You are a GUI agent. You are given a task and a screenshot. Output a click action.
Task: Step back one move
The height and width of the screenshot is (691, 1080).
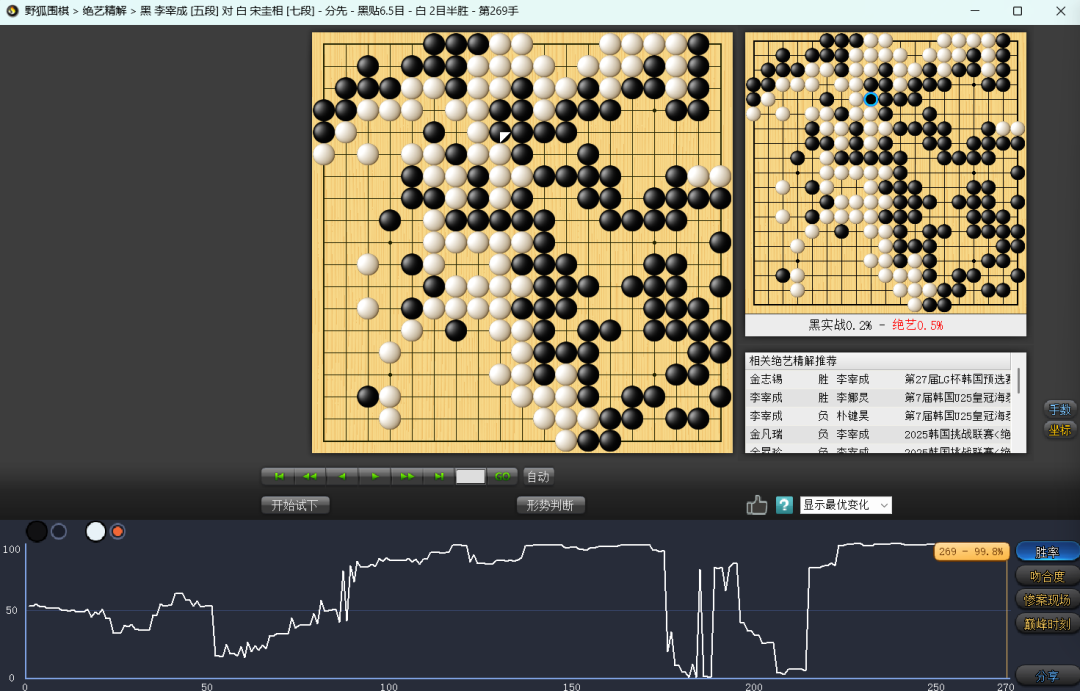[x=342, y=476]
